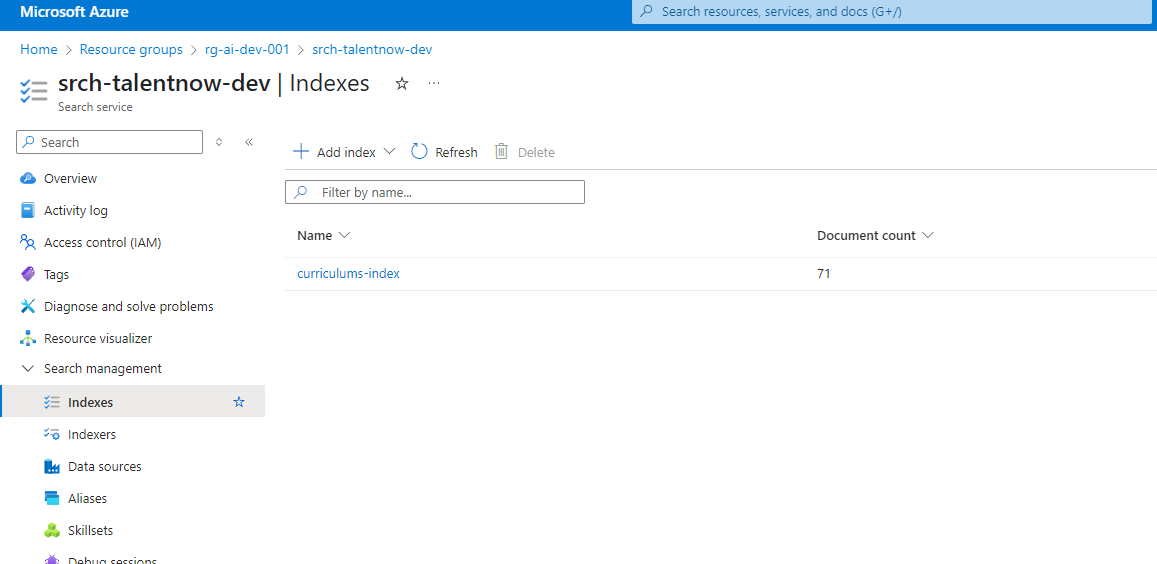Open the more options ellipsis next to title

pos(434,83)
